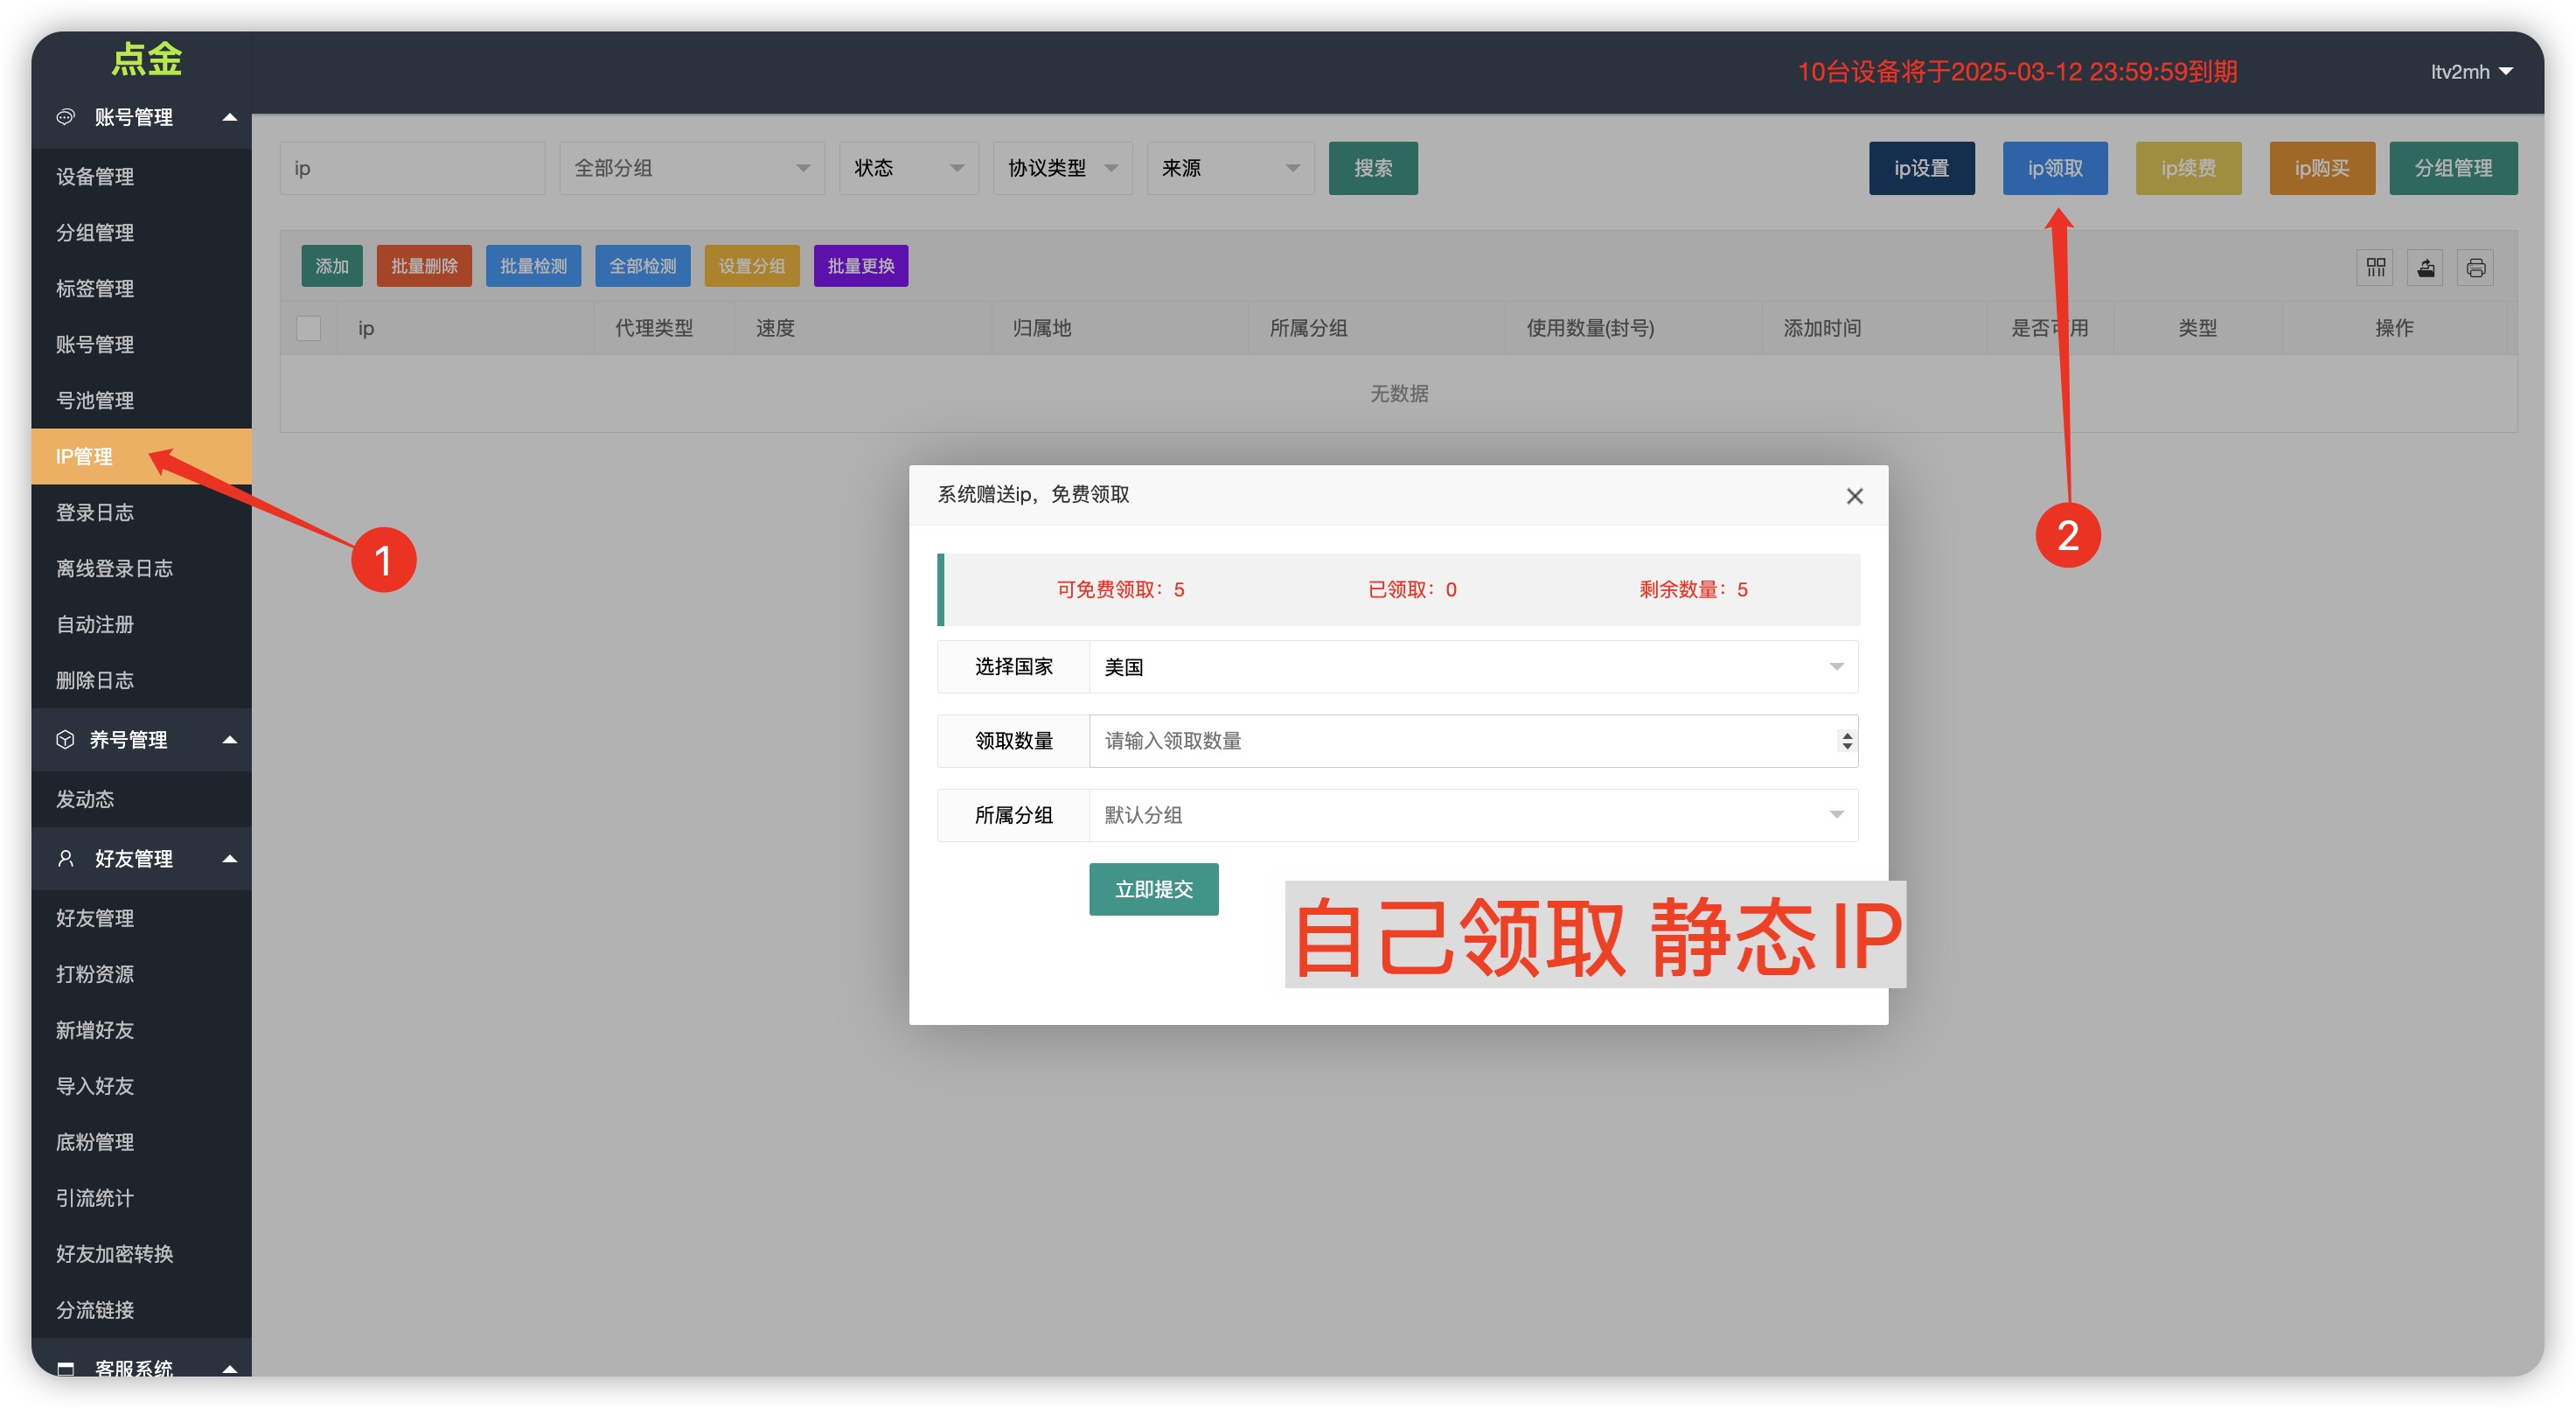The image size is (2576, 1408).
Task: Click the 养号管理 cube icon
Action: click(65, 740)
